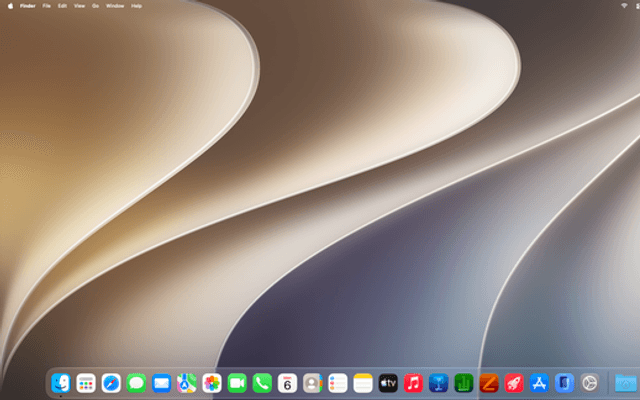Open System Settings from the Dock
Viewport: 640px width, 400px height.
pyautogui.click(x=589, y=383)
